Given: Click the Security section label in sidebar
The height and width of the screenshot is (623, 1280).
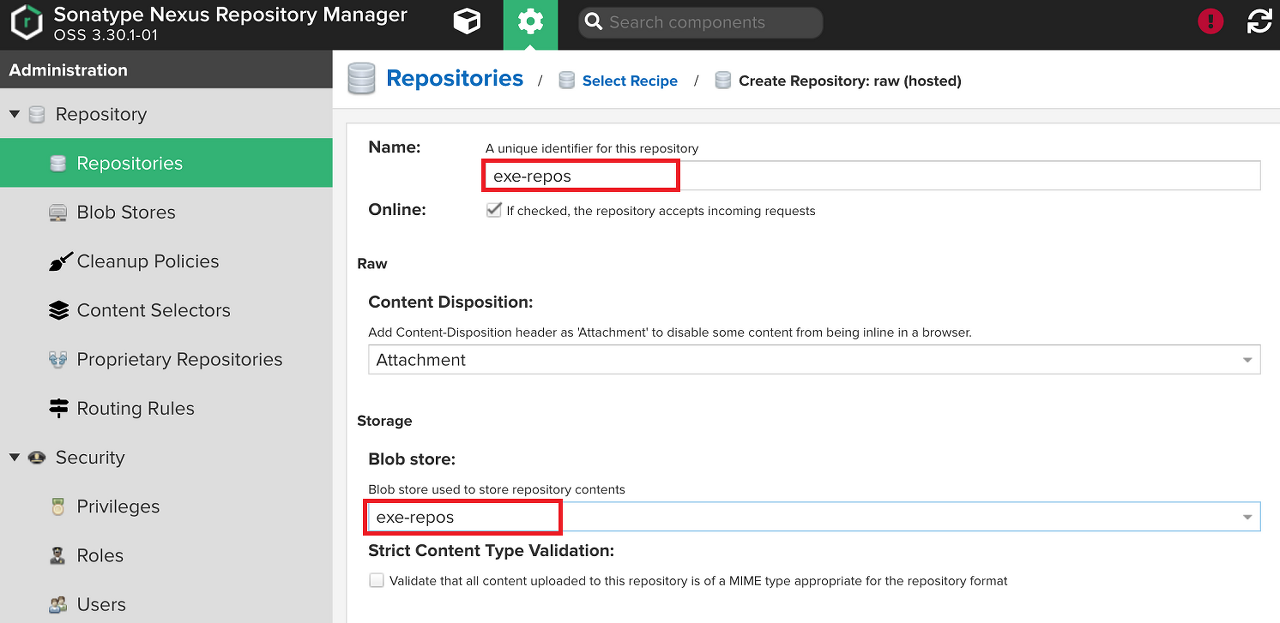Looking at the screenshot, I should coord(90,457).
